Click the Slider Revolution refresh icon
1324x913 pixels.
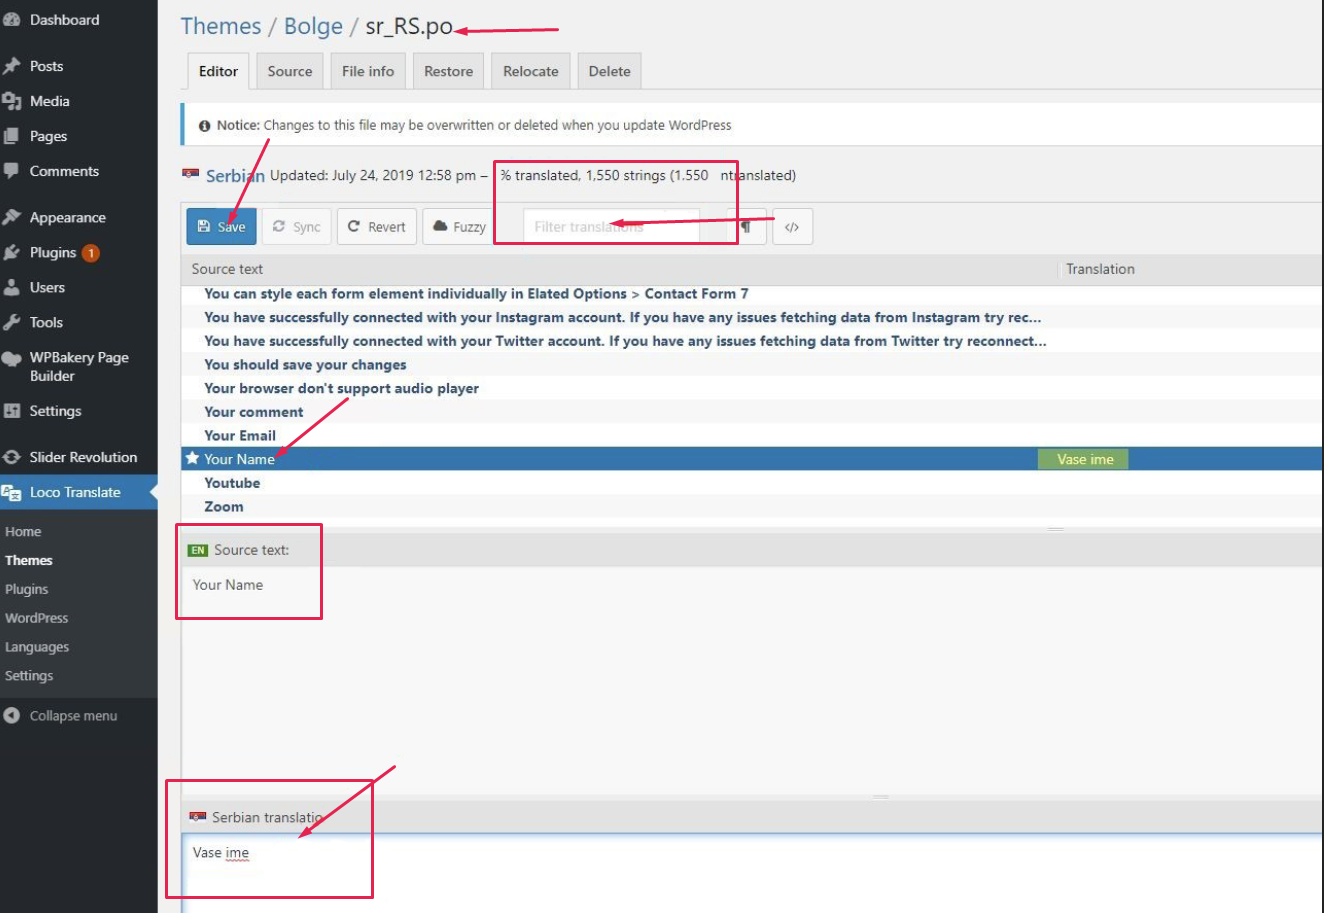pos(12,457)
